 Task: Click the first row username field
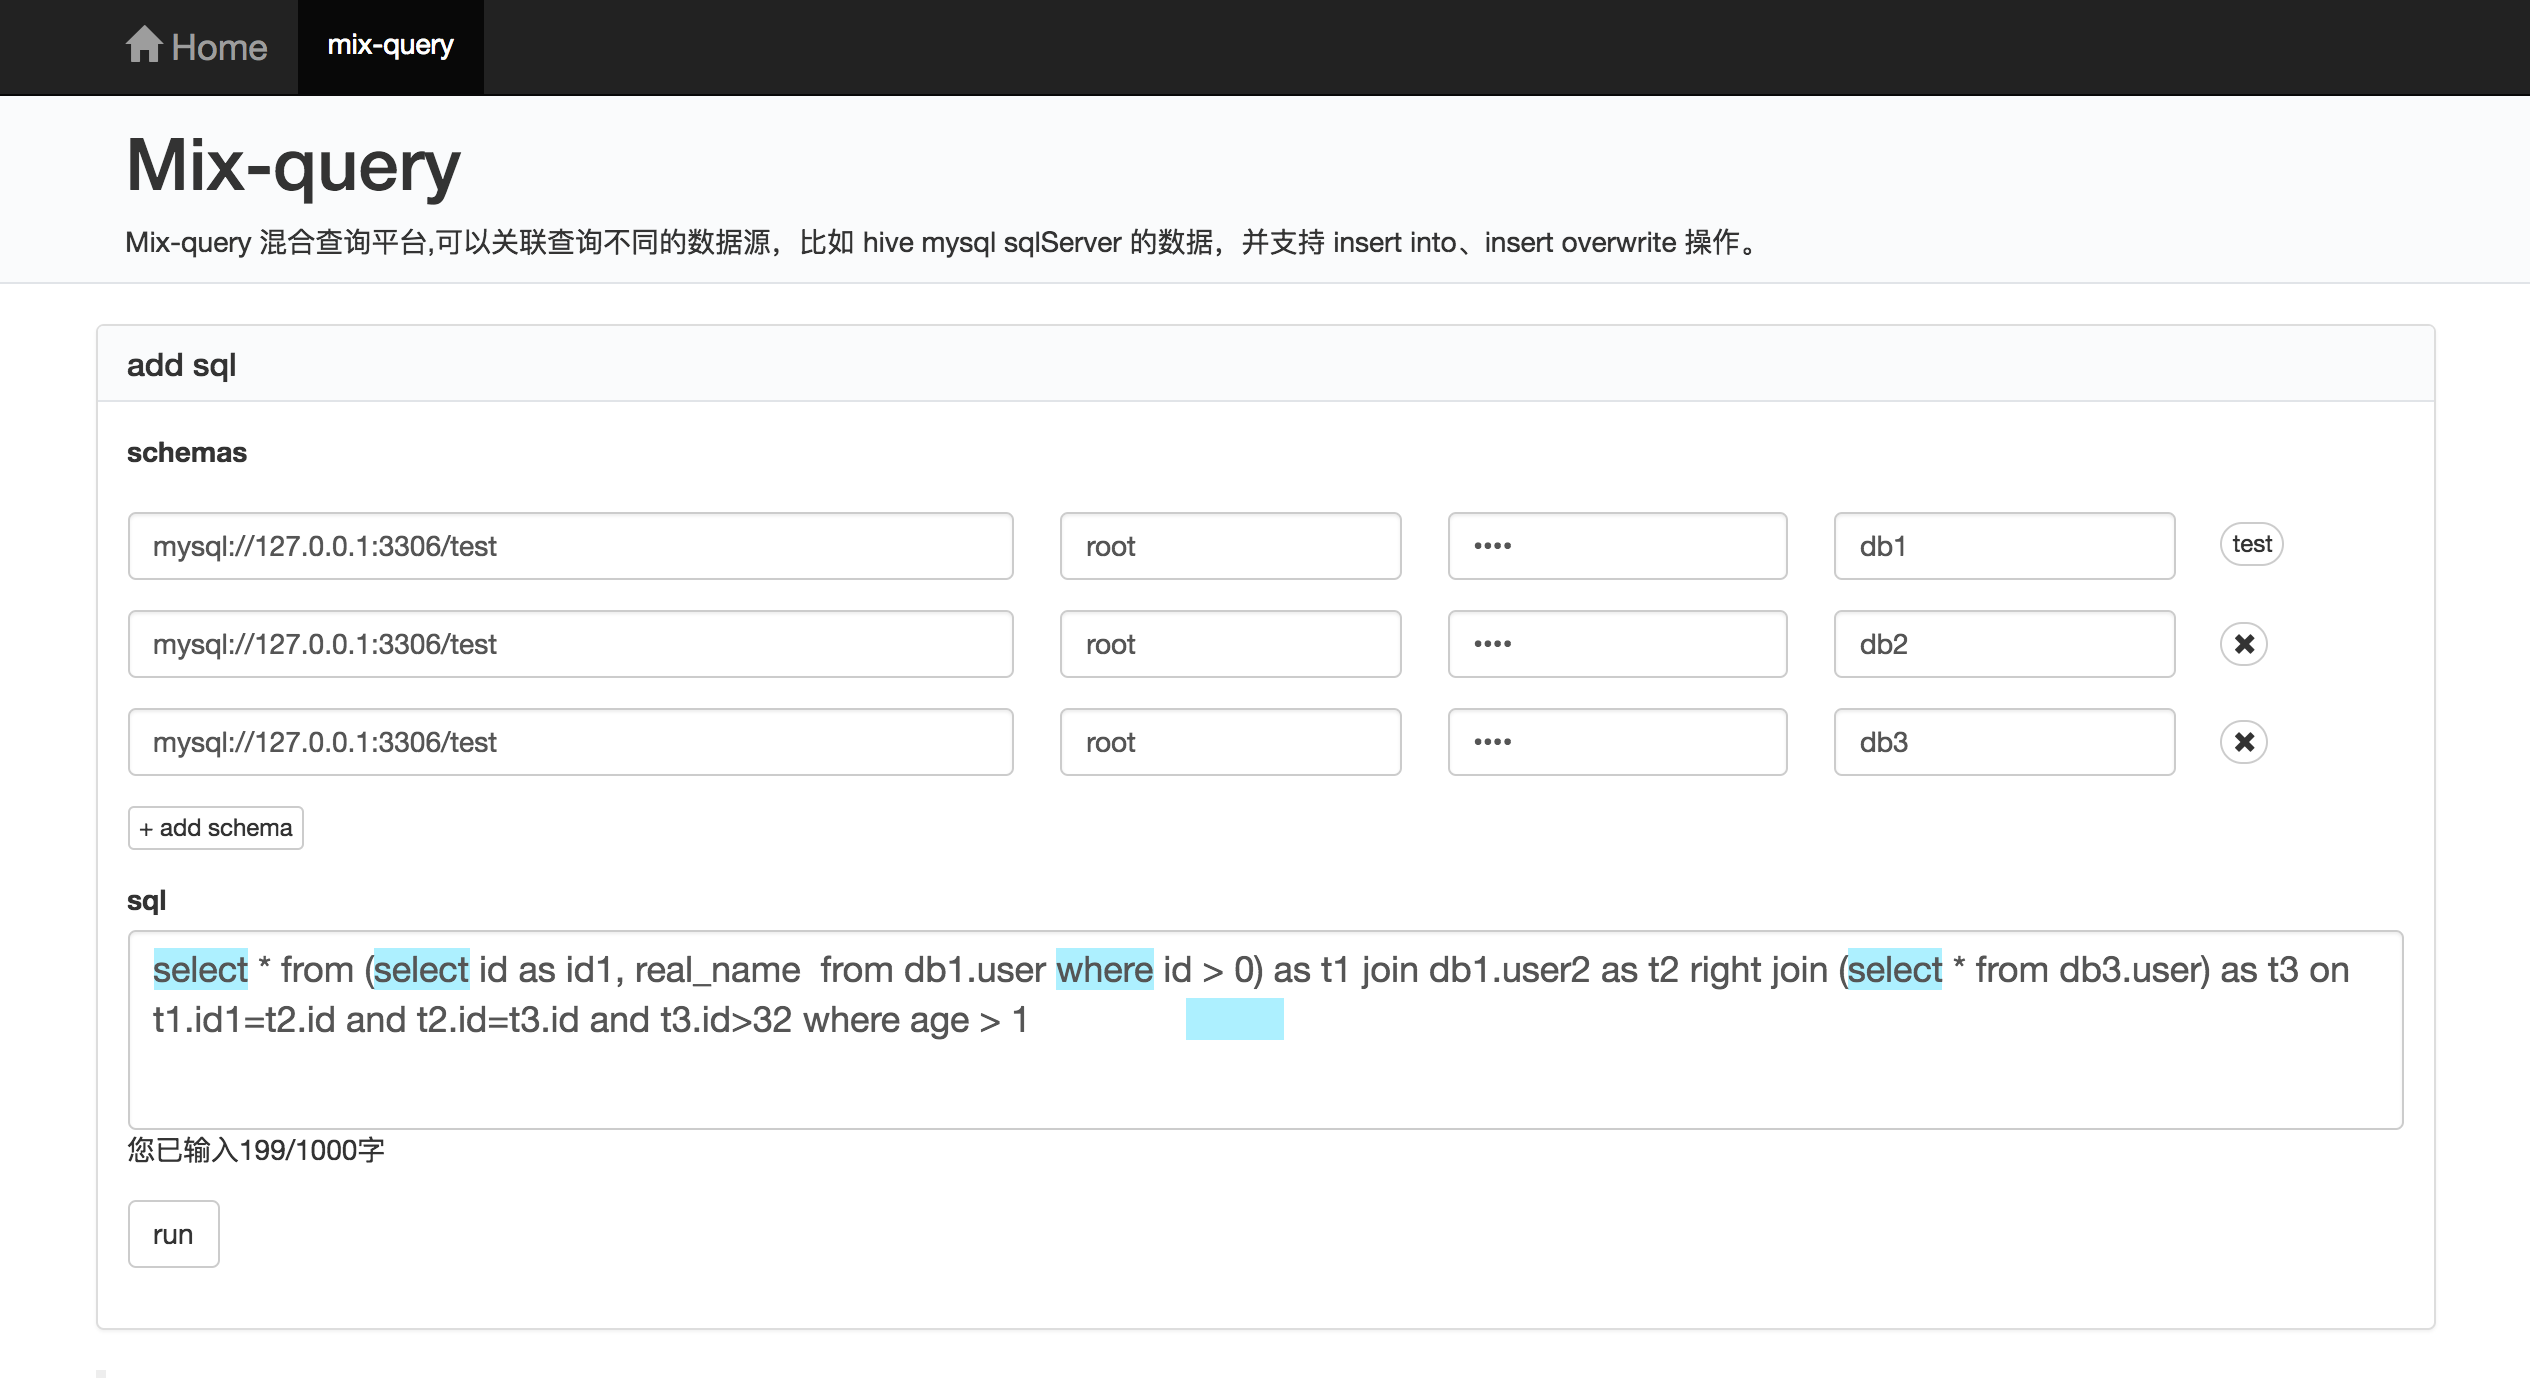tap(1230, 546)
